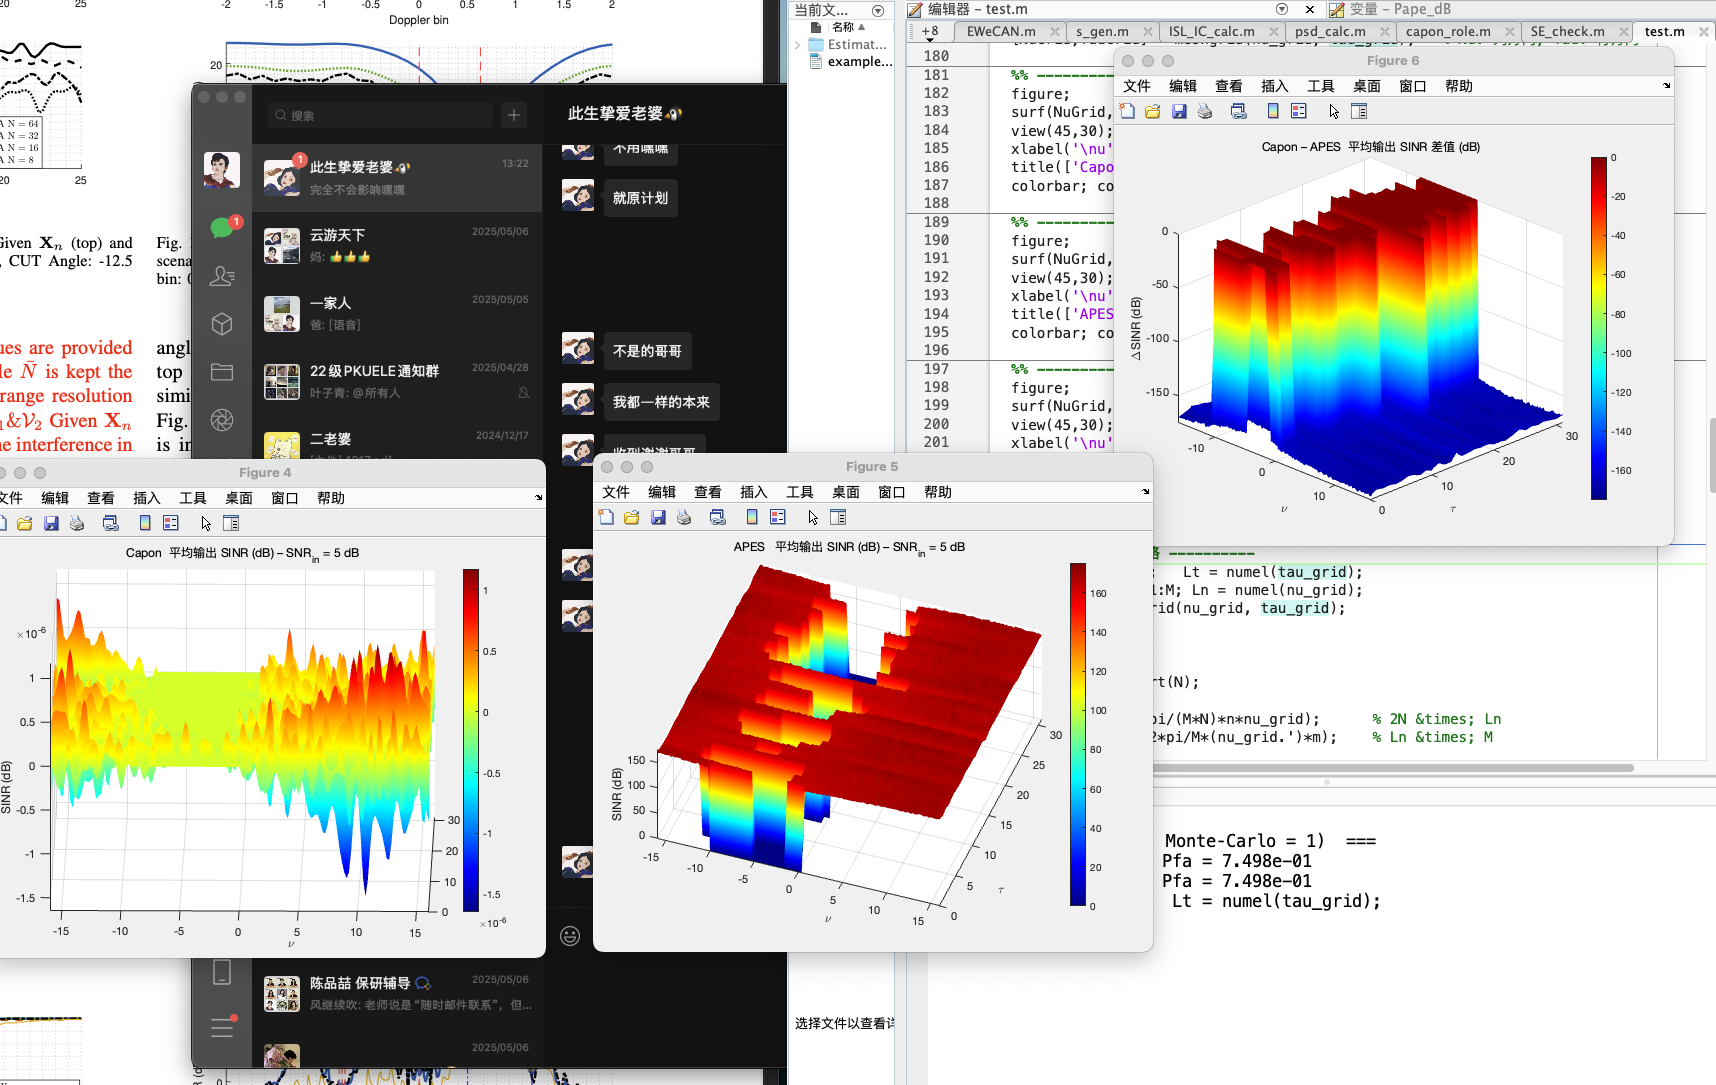Screen dimensions: 1716x1085
Task: Click colorbar in Figure 6 plot
Action: click(1599, 328)
